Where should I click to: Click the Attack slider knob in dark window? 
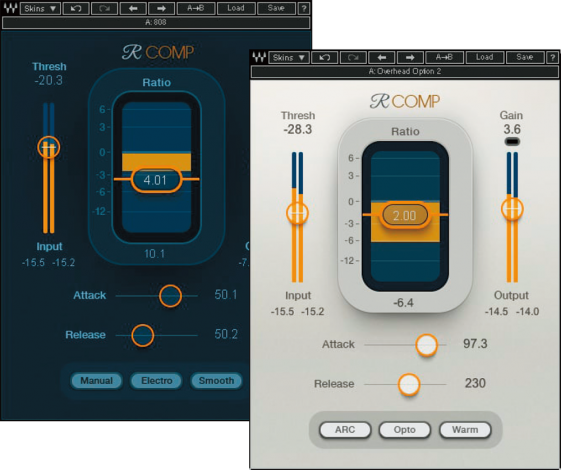coord(170,296)
